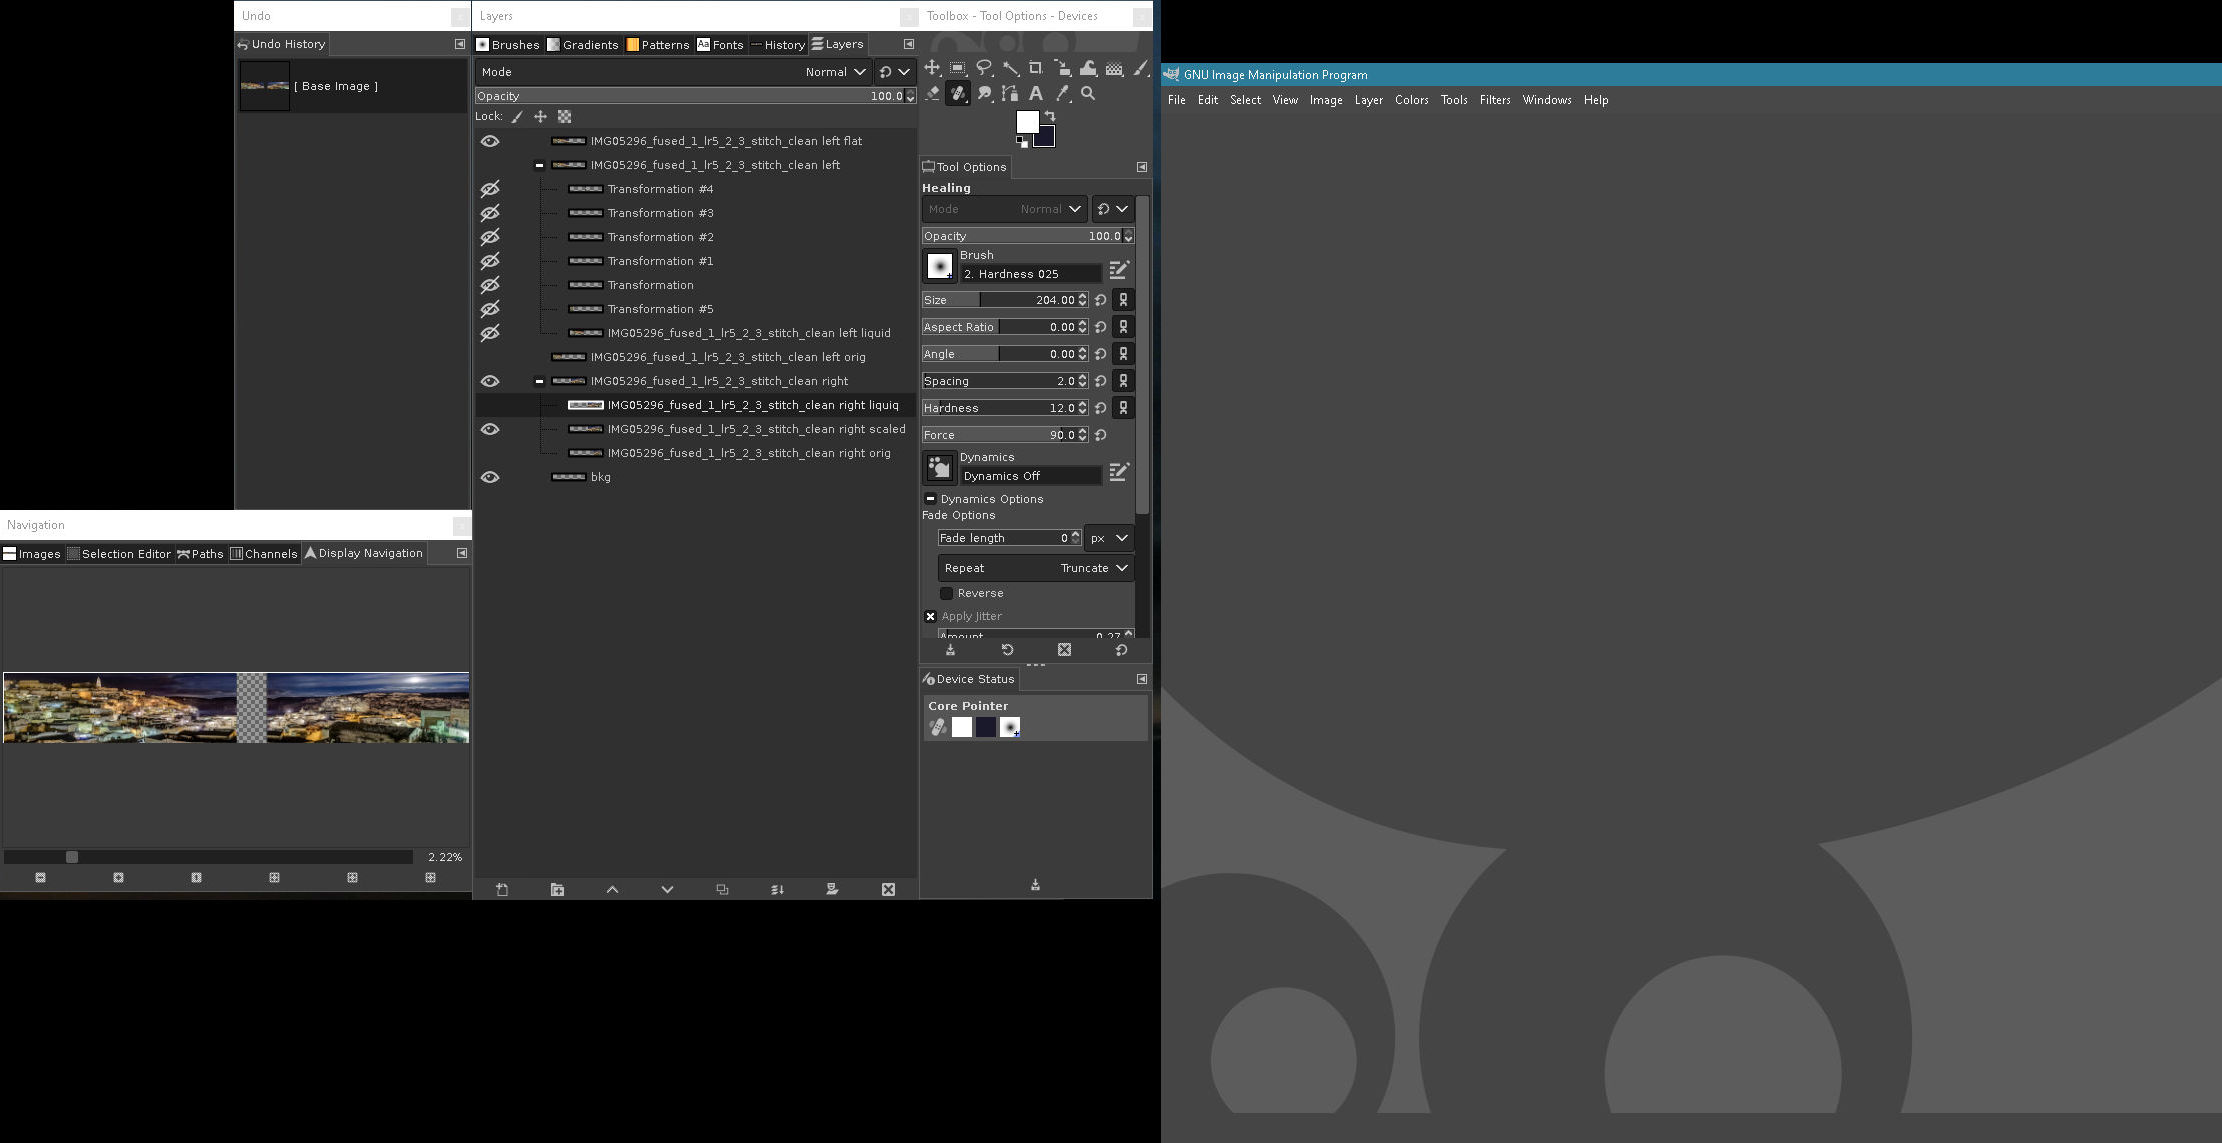Select the Free Select lasso tool
The image size is (2222, 1143).
[x=984, y=68]
